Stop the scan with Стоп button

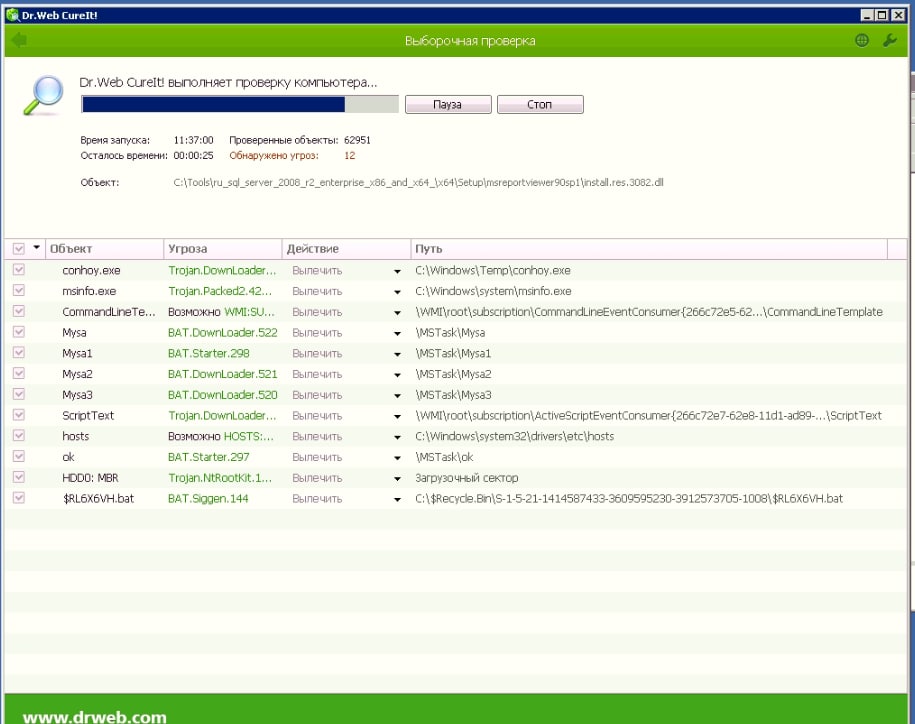tap(540, 104)
